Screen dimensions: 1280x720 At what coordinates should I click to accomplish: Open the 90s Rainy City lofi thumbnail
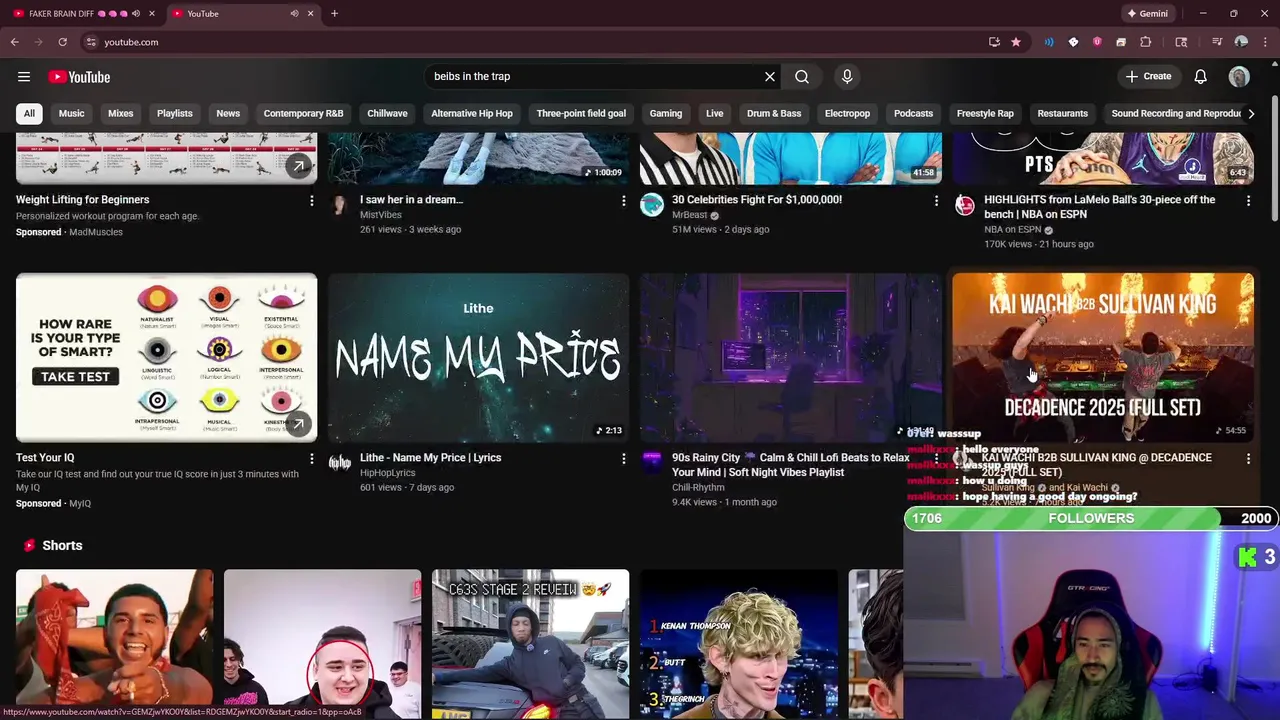[x=790, y=357]
